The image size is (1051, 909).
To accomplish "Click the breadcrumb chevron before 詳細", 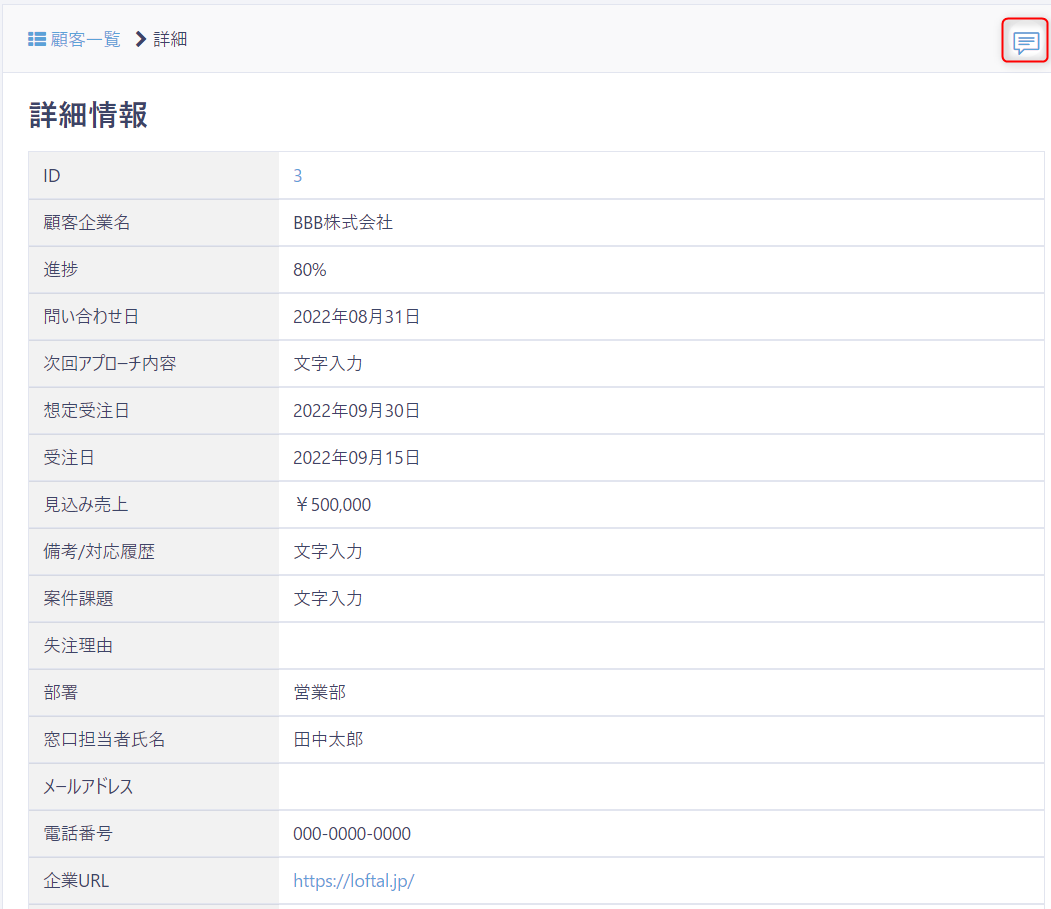I will coord(140,39).
